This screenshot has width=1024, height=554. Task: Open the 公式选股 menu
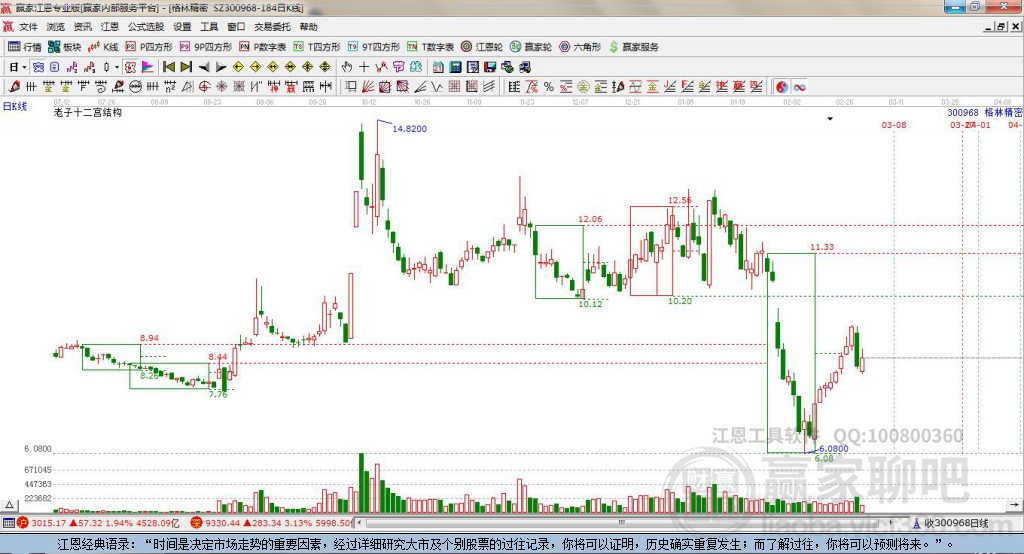[146, 27]
